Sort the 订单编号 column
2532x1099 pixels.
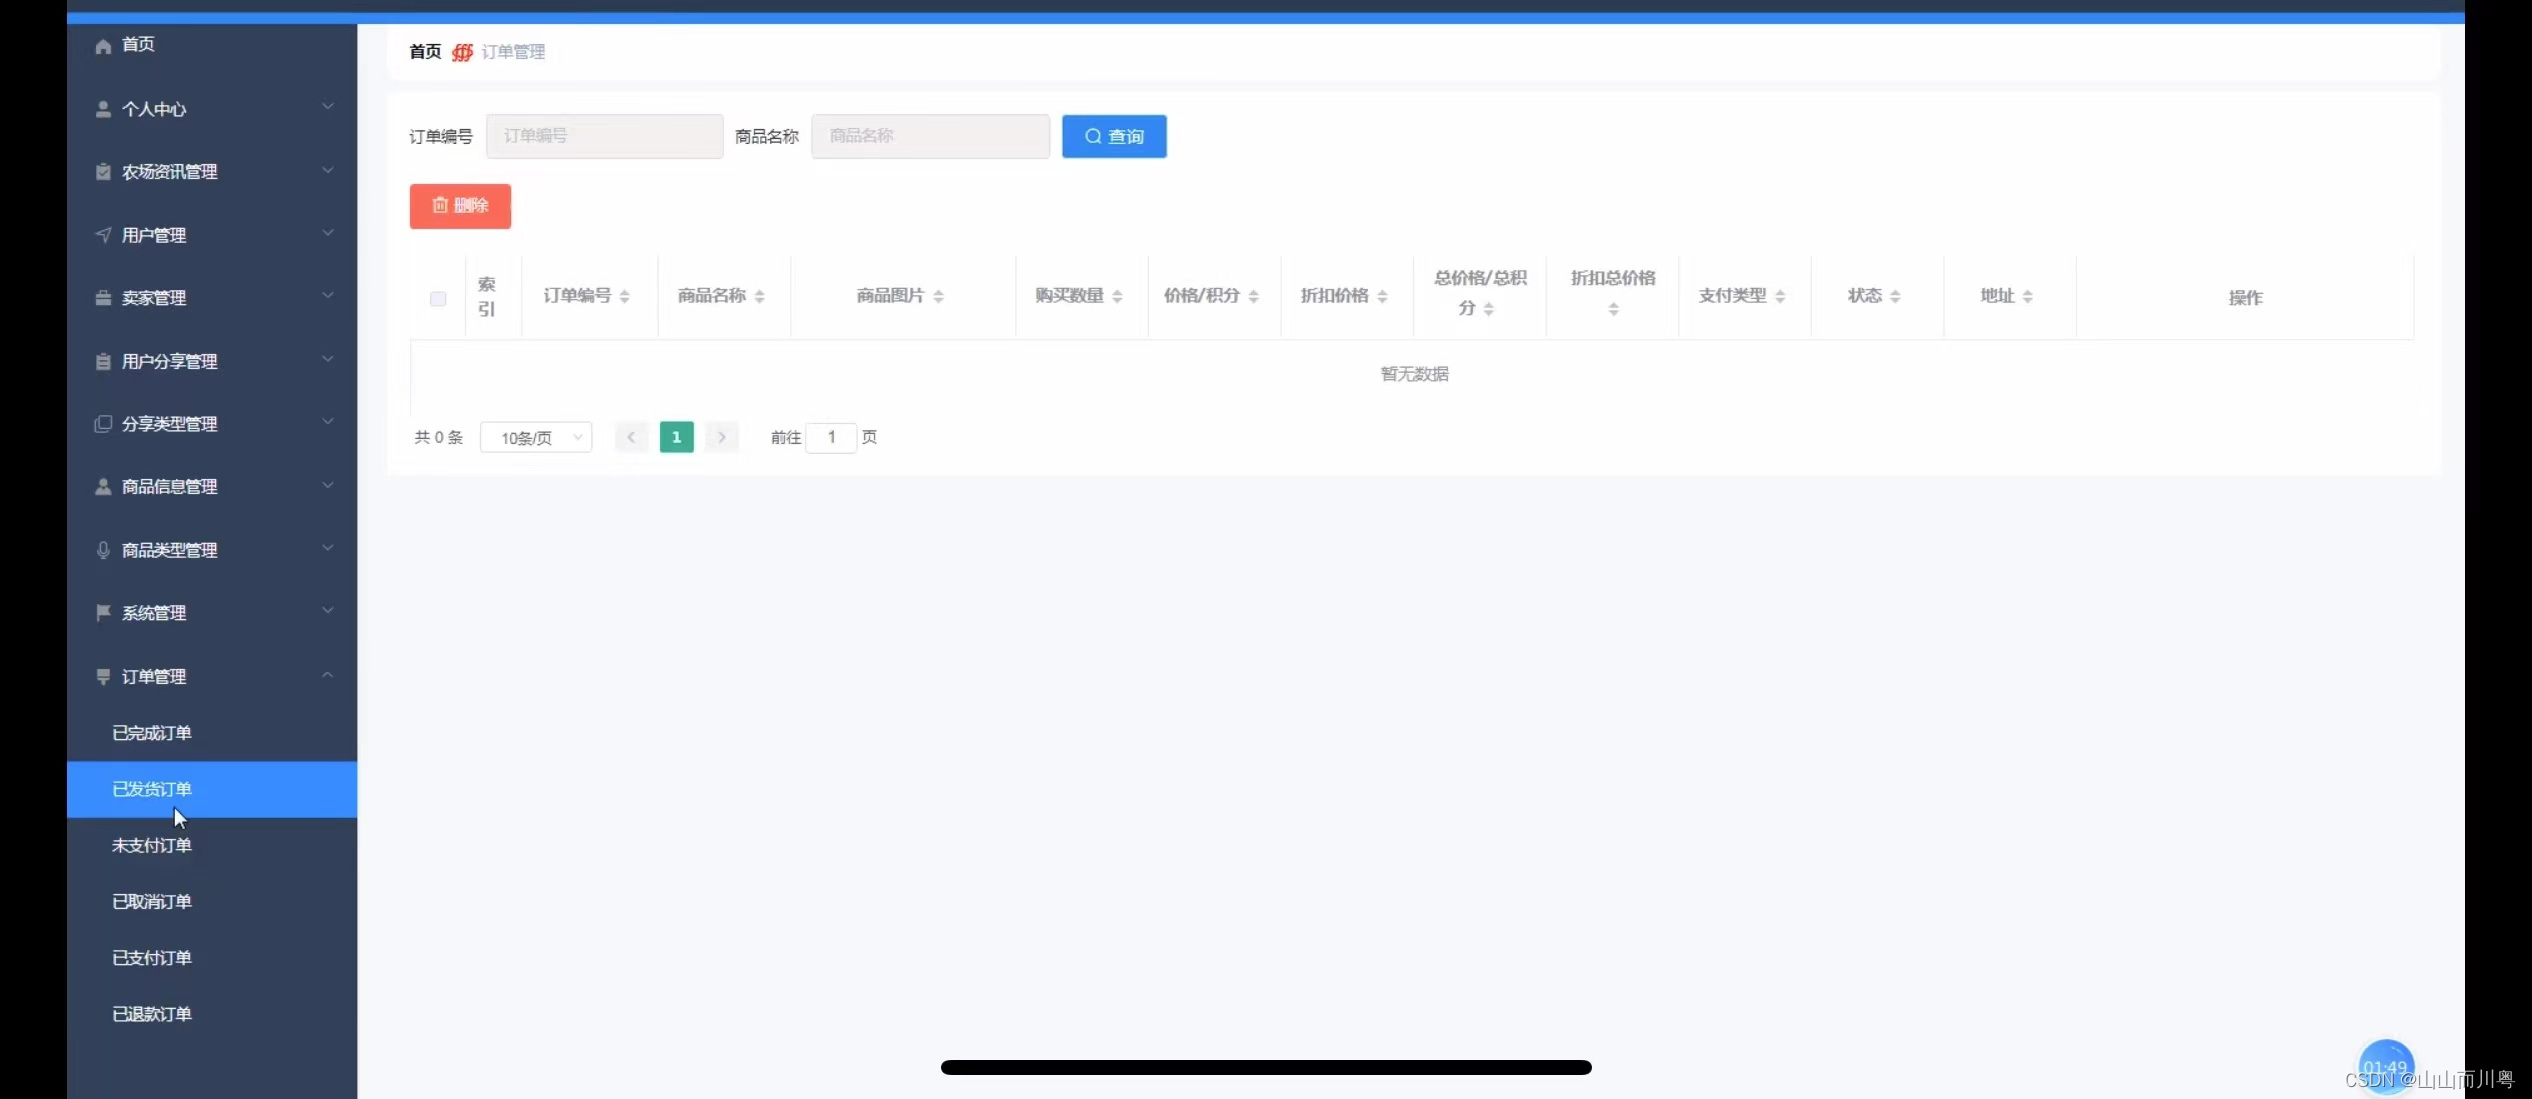[625, 297]
